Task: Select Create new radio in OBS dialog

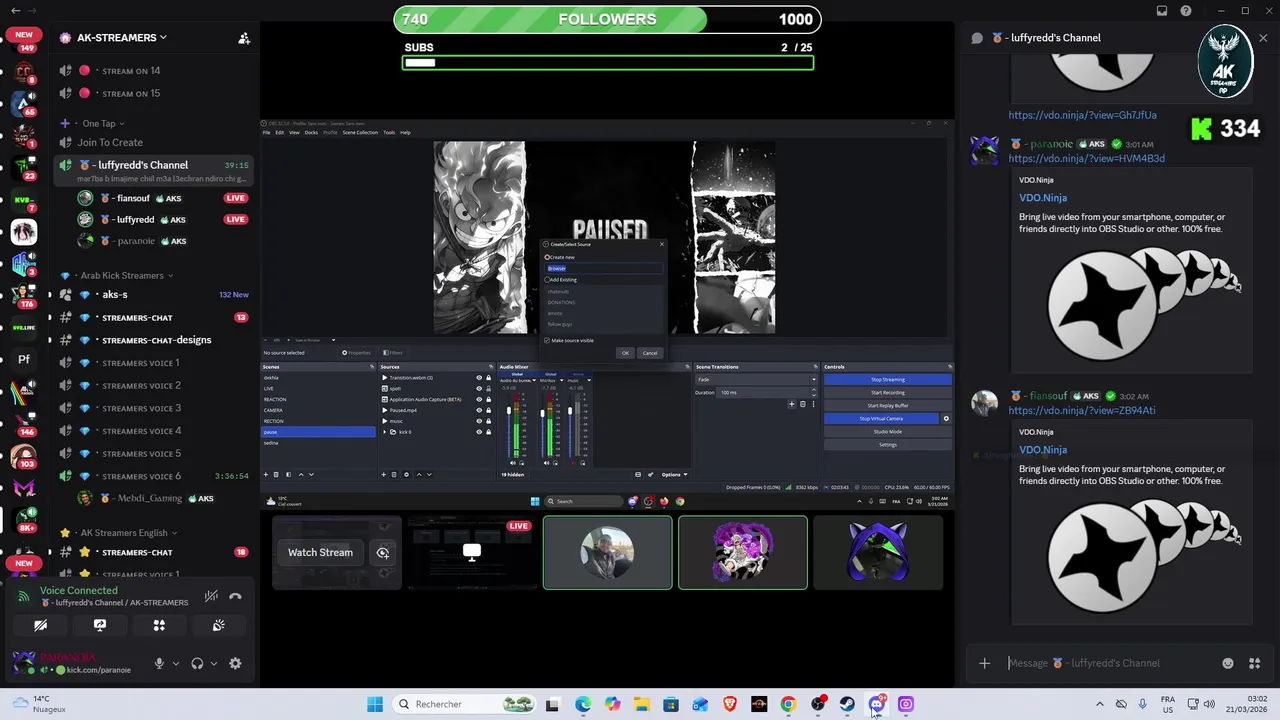Action: 547,257
